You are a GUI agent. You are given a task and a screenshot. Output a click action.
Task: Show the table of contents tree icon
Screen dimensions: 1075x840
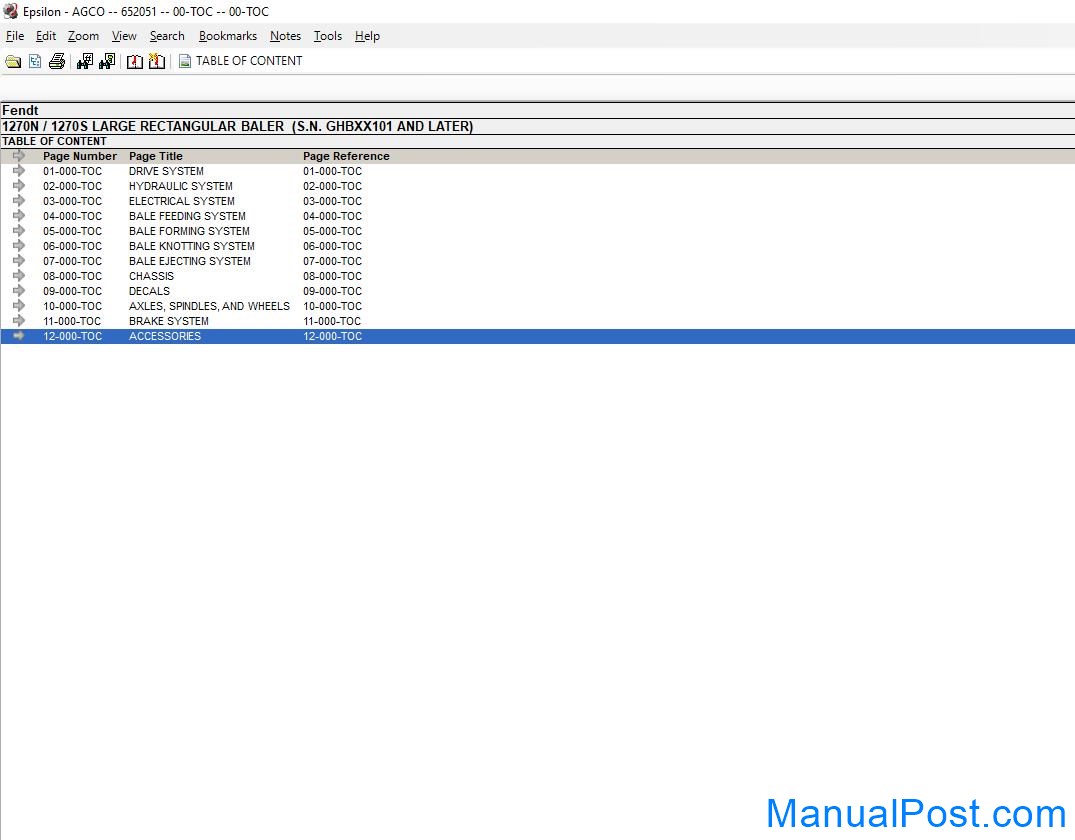[35, 62]
